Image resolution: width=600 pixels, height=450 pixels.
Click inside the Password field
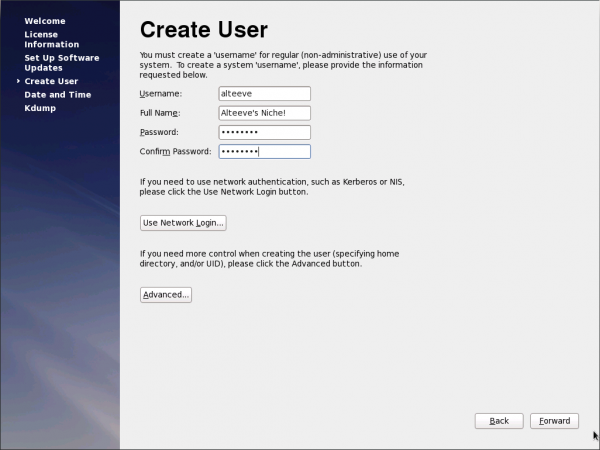point(264,132)
